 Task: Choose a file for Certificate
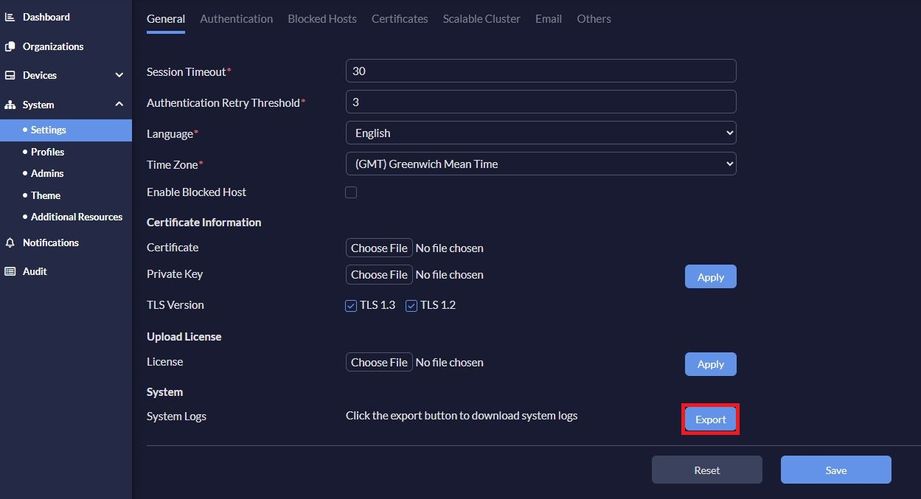[x=379, y=248]
